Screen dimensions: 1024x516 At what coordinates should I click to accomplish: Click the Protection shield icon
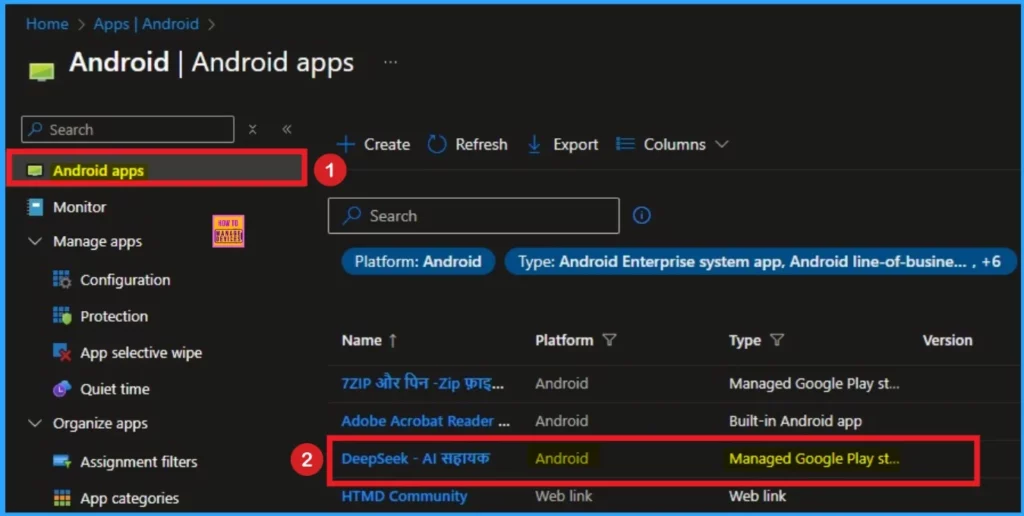[62, 316]
